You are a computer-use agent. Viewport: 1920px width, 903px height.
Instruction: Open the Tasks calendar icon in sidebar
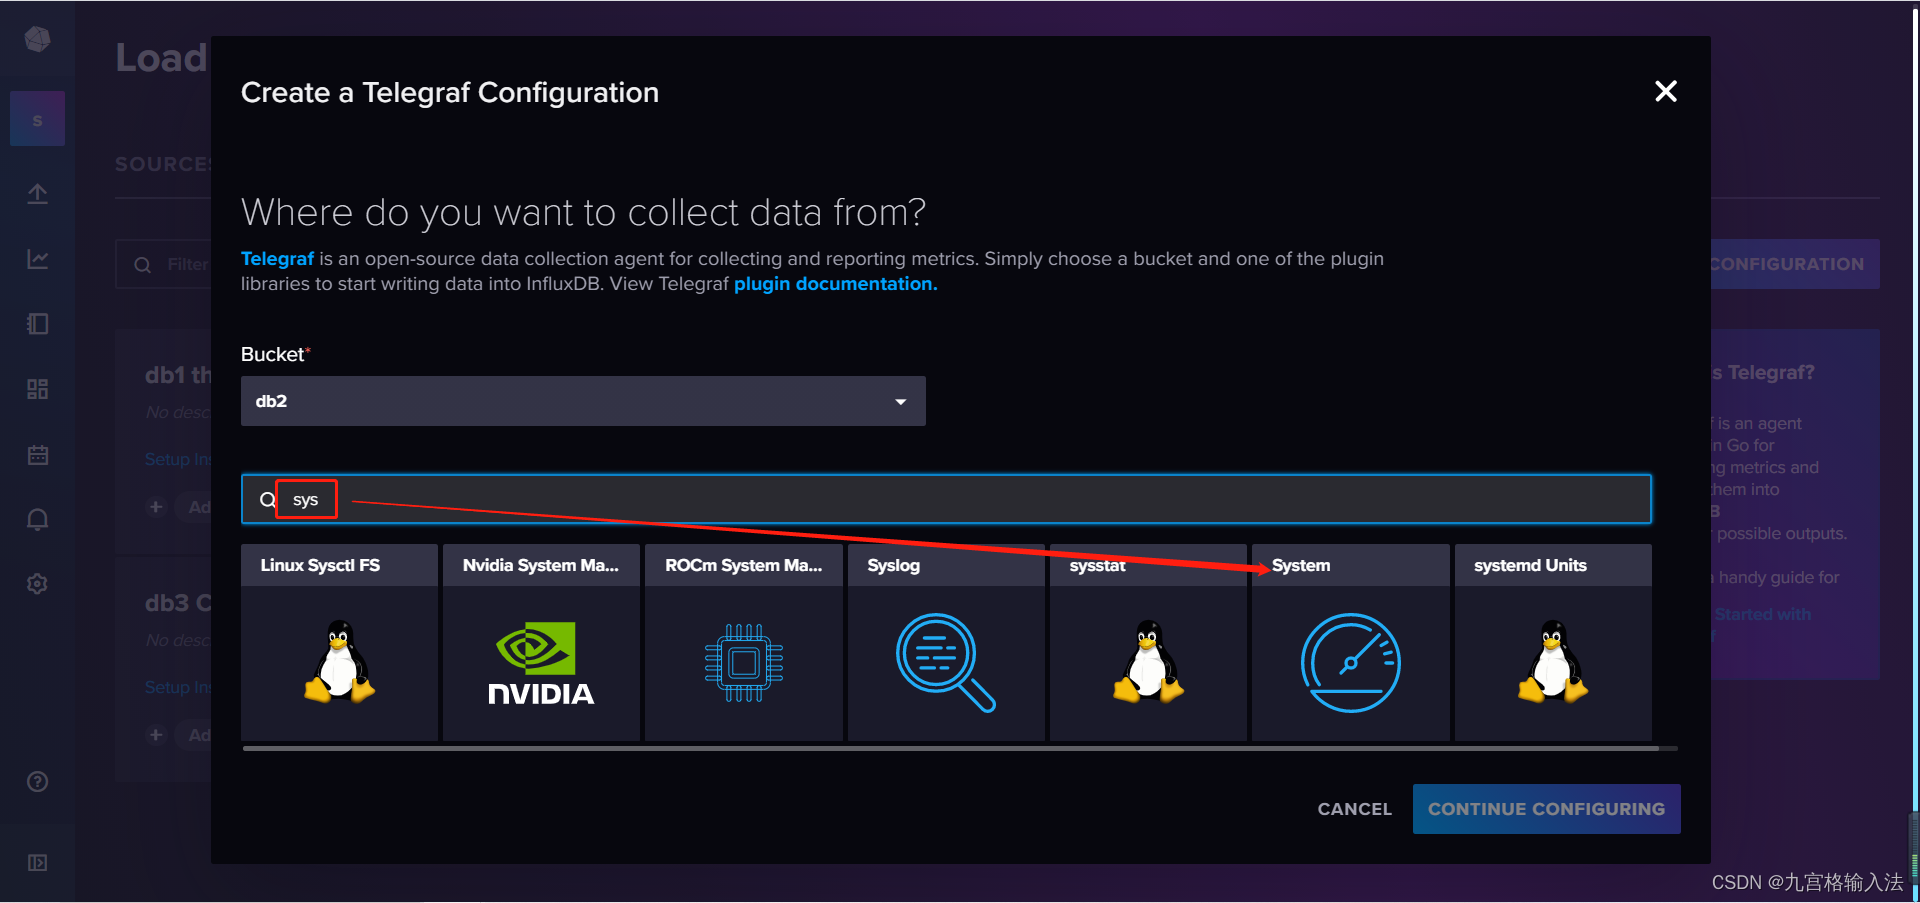pyautogui.click(x=37, y=455)
